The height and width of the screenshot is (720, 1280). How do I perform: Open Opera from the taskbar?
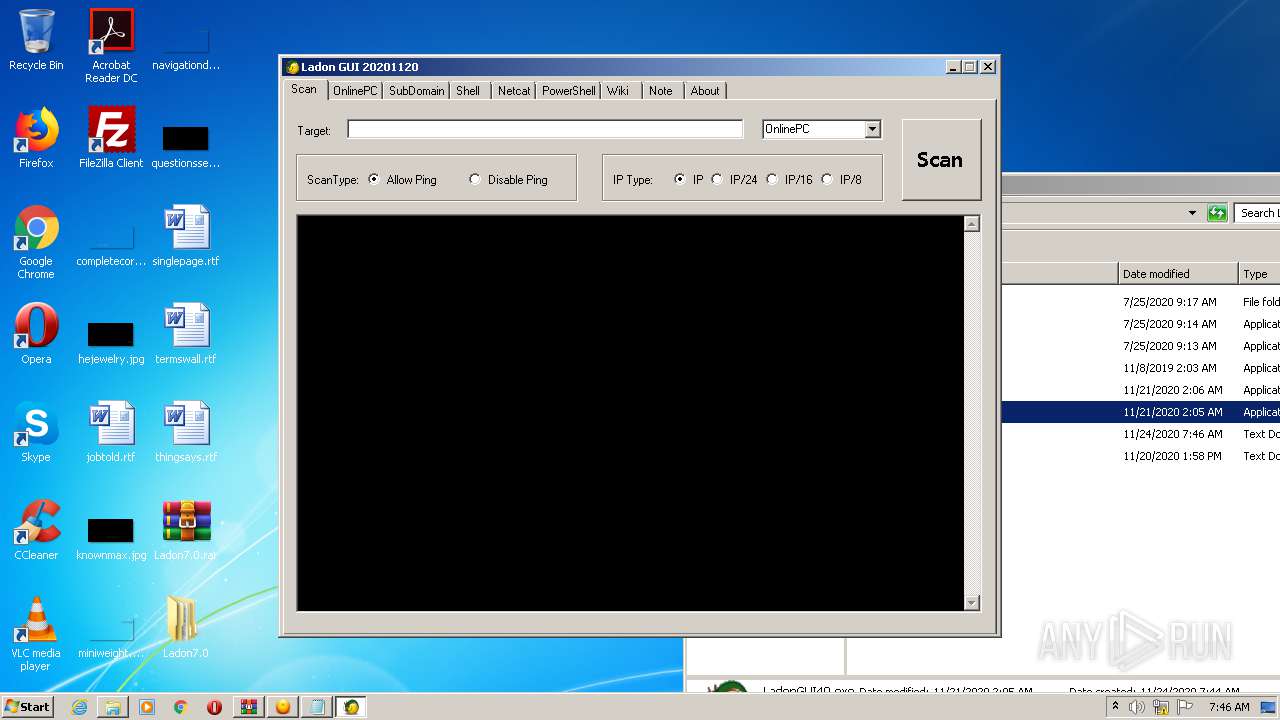pos(215,707)
